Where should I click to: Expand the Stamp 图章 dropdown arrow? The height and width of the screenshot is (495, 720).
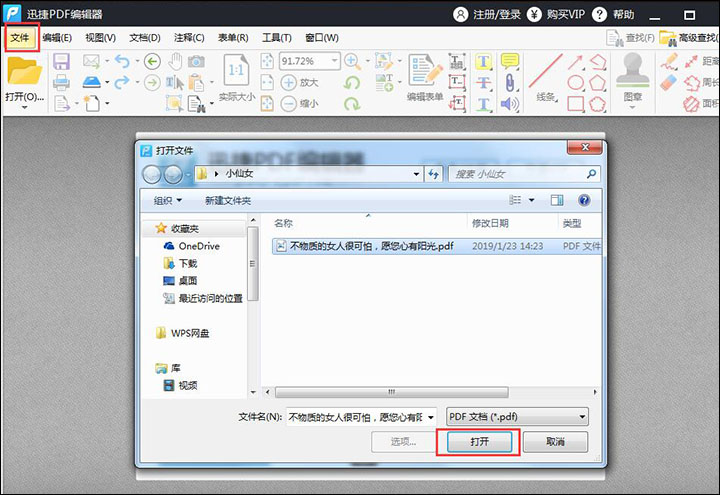pyautogui.click(x=632, y=107)
